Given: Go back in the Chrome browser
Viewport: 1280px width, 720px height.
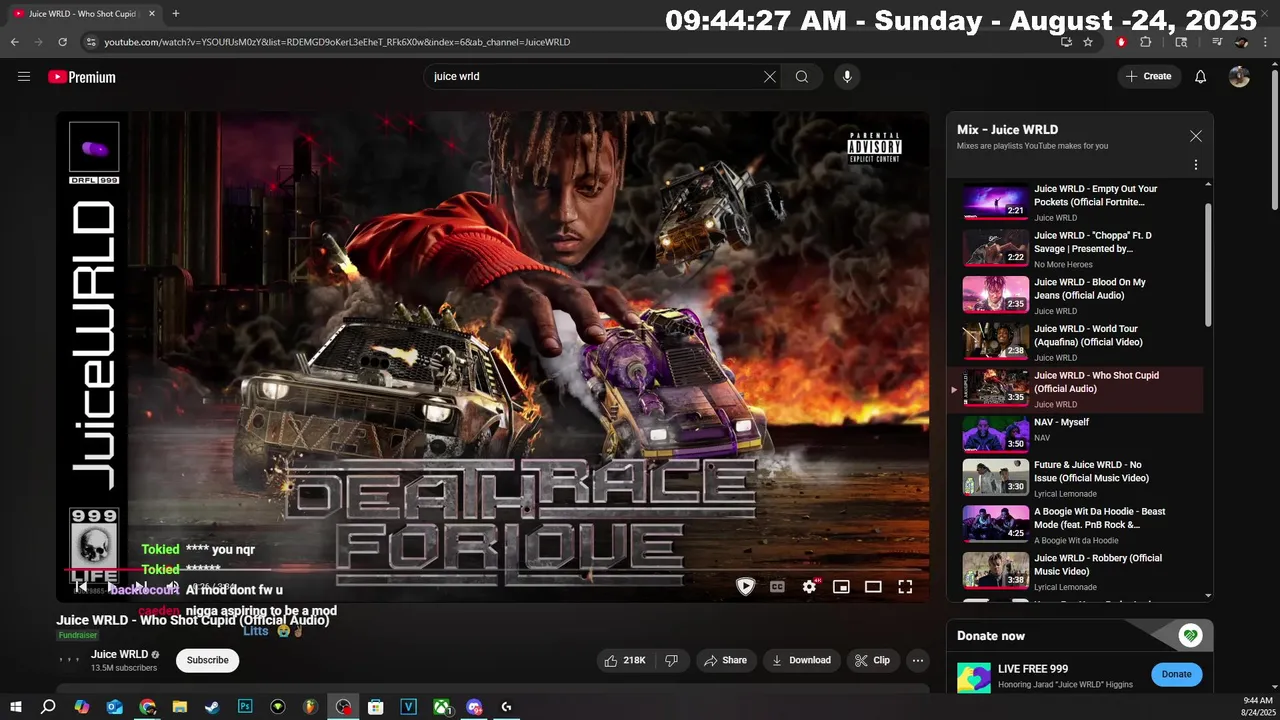Looking at the screenshot, I should pos(15,42).
